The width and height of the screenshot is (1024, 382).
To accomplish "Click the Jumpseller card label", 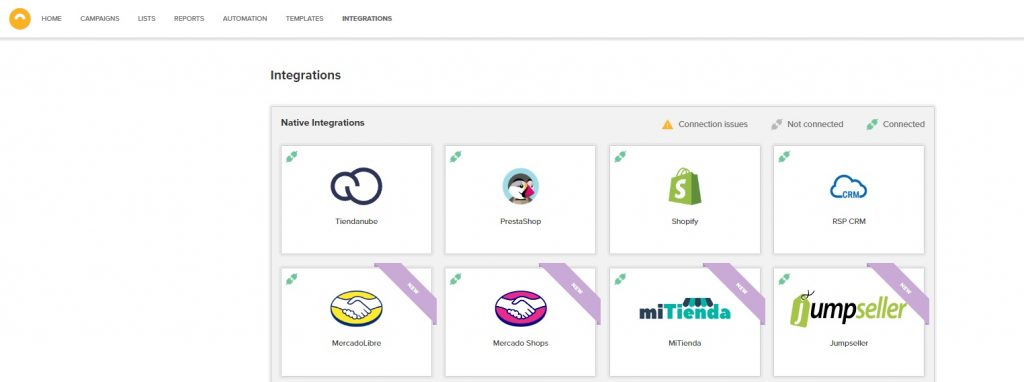I will [x=848, y=343].
